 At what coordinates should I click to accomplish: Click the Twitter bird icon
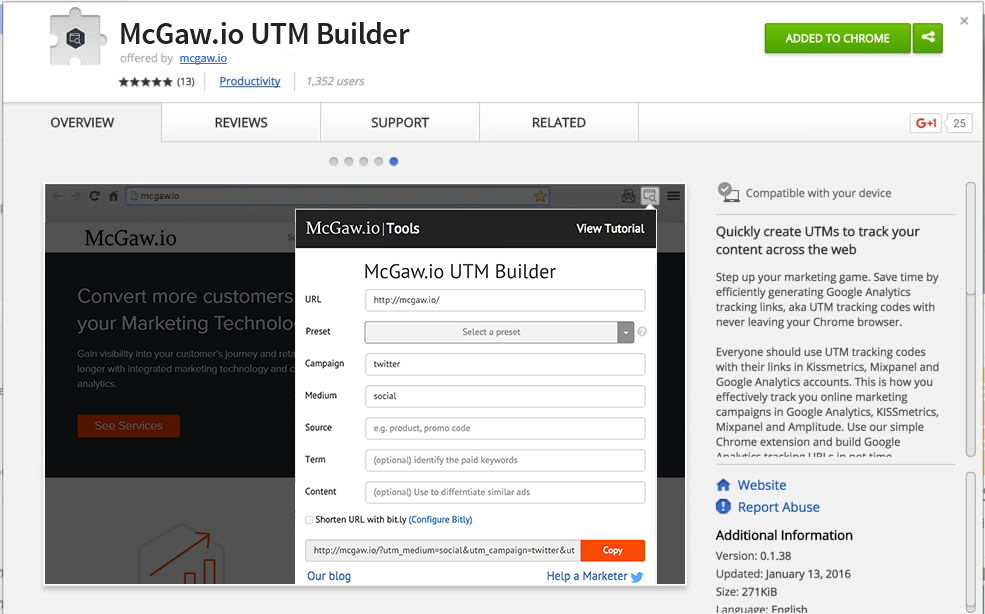(x=637, y=576)
